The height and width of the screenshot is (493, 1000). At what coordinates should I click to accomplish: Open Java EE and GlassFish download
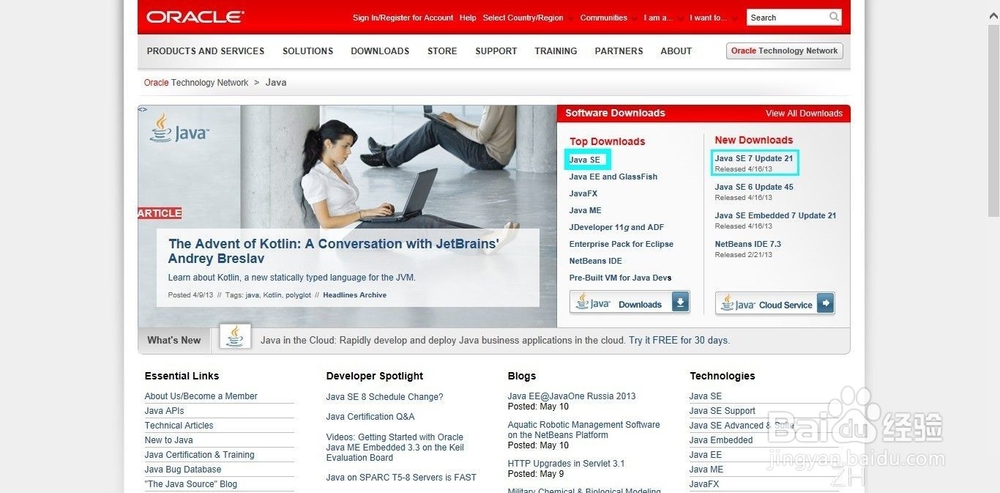point(613,177)
